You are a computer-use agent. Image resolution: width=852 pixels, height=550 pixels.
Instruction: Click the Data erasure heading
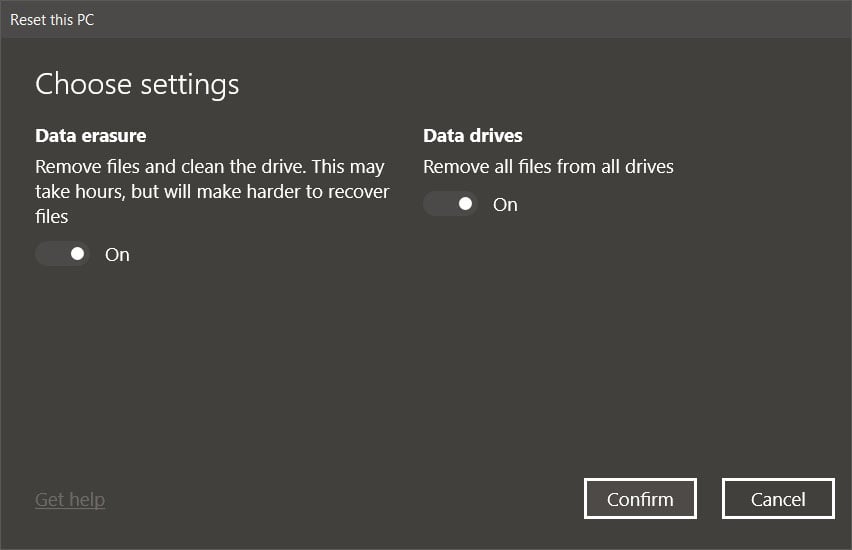(x=91, y=135)
